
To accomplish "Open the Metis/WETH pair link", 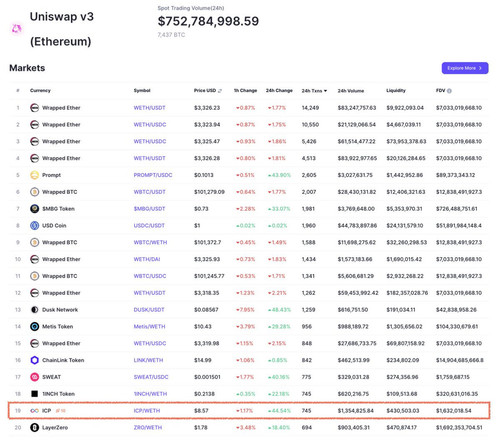I will pos(149,327).
